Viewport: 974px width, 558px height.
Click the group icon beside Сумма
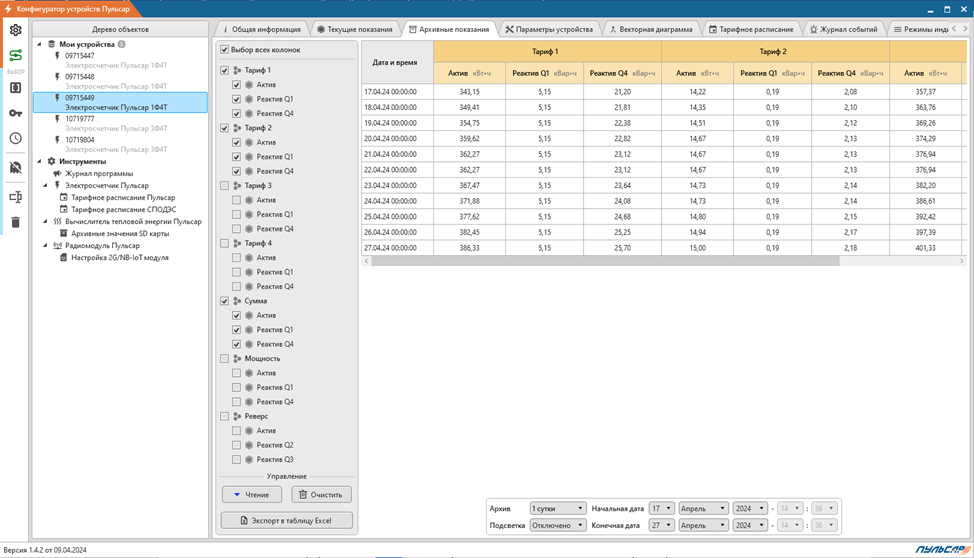[x=237, y=301]
